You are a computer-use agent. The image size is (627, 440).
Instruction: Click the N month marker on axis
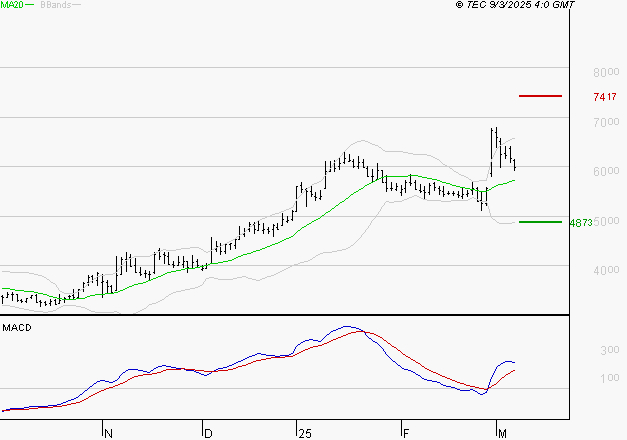(x=108, y=434)
